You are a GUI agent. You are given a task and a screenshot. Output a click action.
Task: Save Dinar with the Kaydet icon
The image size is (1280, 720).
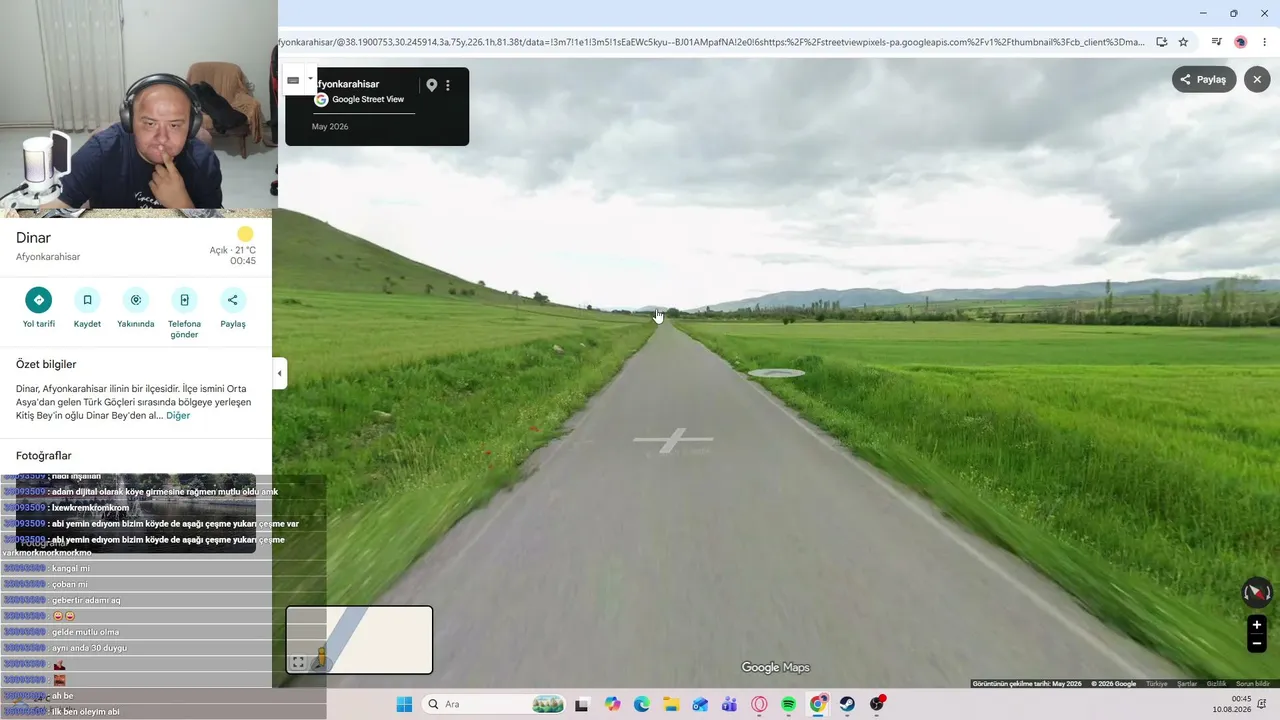(87, 300)
